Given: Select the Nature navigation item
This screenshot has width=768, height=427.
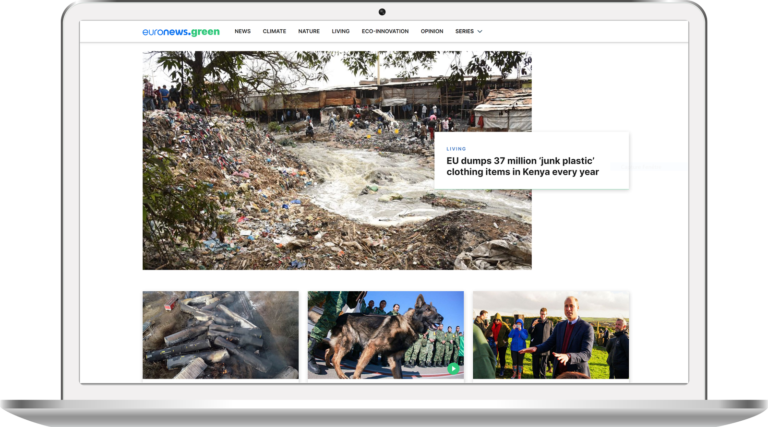Looking at the screenshot, I should click(309, 31).
